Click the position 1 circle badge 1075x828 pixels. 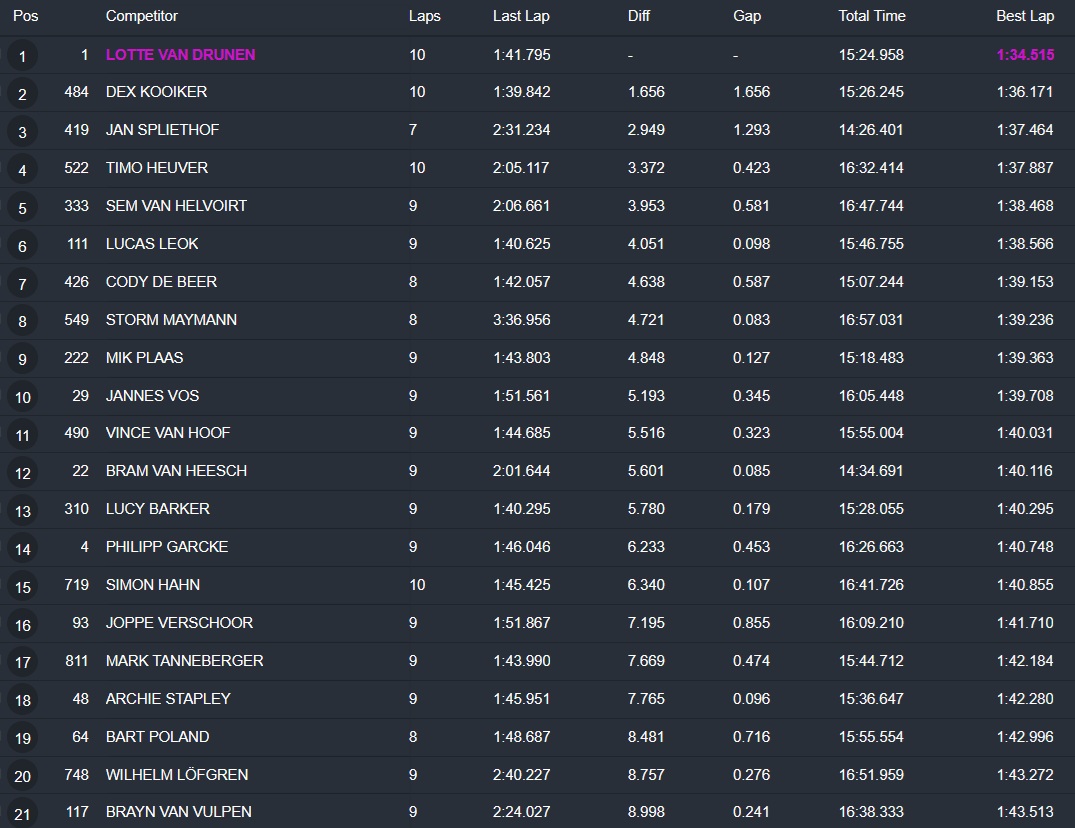point(22,56)
